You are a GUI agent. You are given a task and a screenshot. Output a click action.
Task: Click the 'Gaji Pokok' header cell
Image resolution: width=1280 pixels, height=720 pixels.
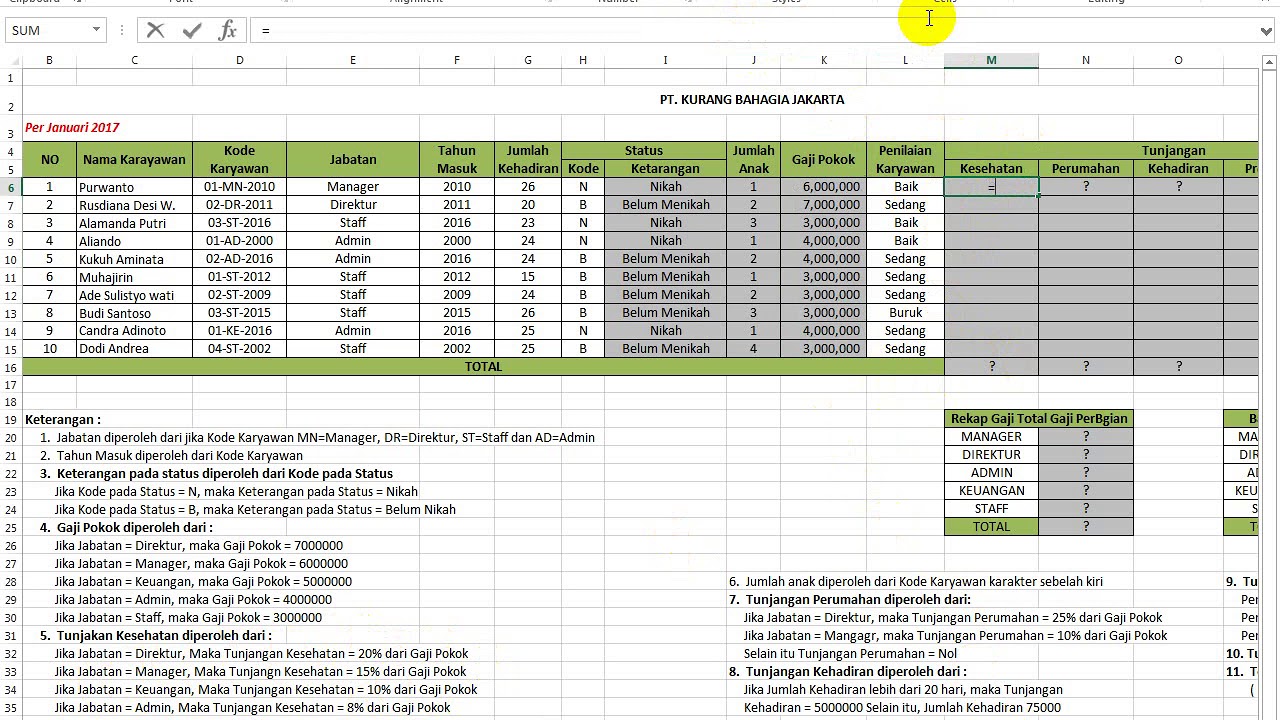(824, 160)
